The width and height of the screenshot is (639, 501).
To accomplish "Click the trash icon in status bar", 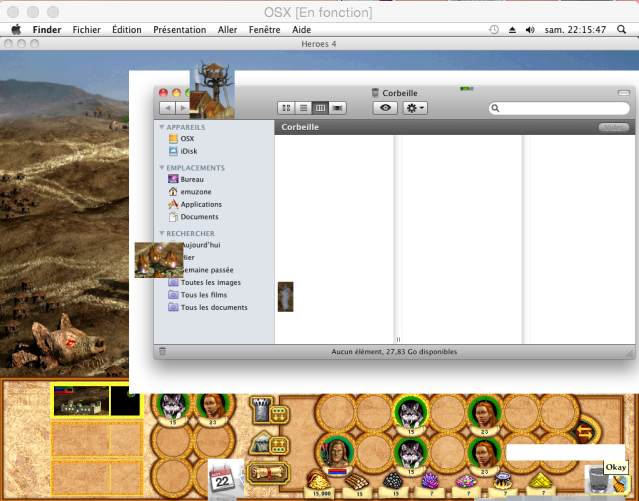I will [x=162, y=351].
